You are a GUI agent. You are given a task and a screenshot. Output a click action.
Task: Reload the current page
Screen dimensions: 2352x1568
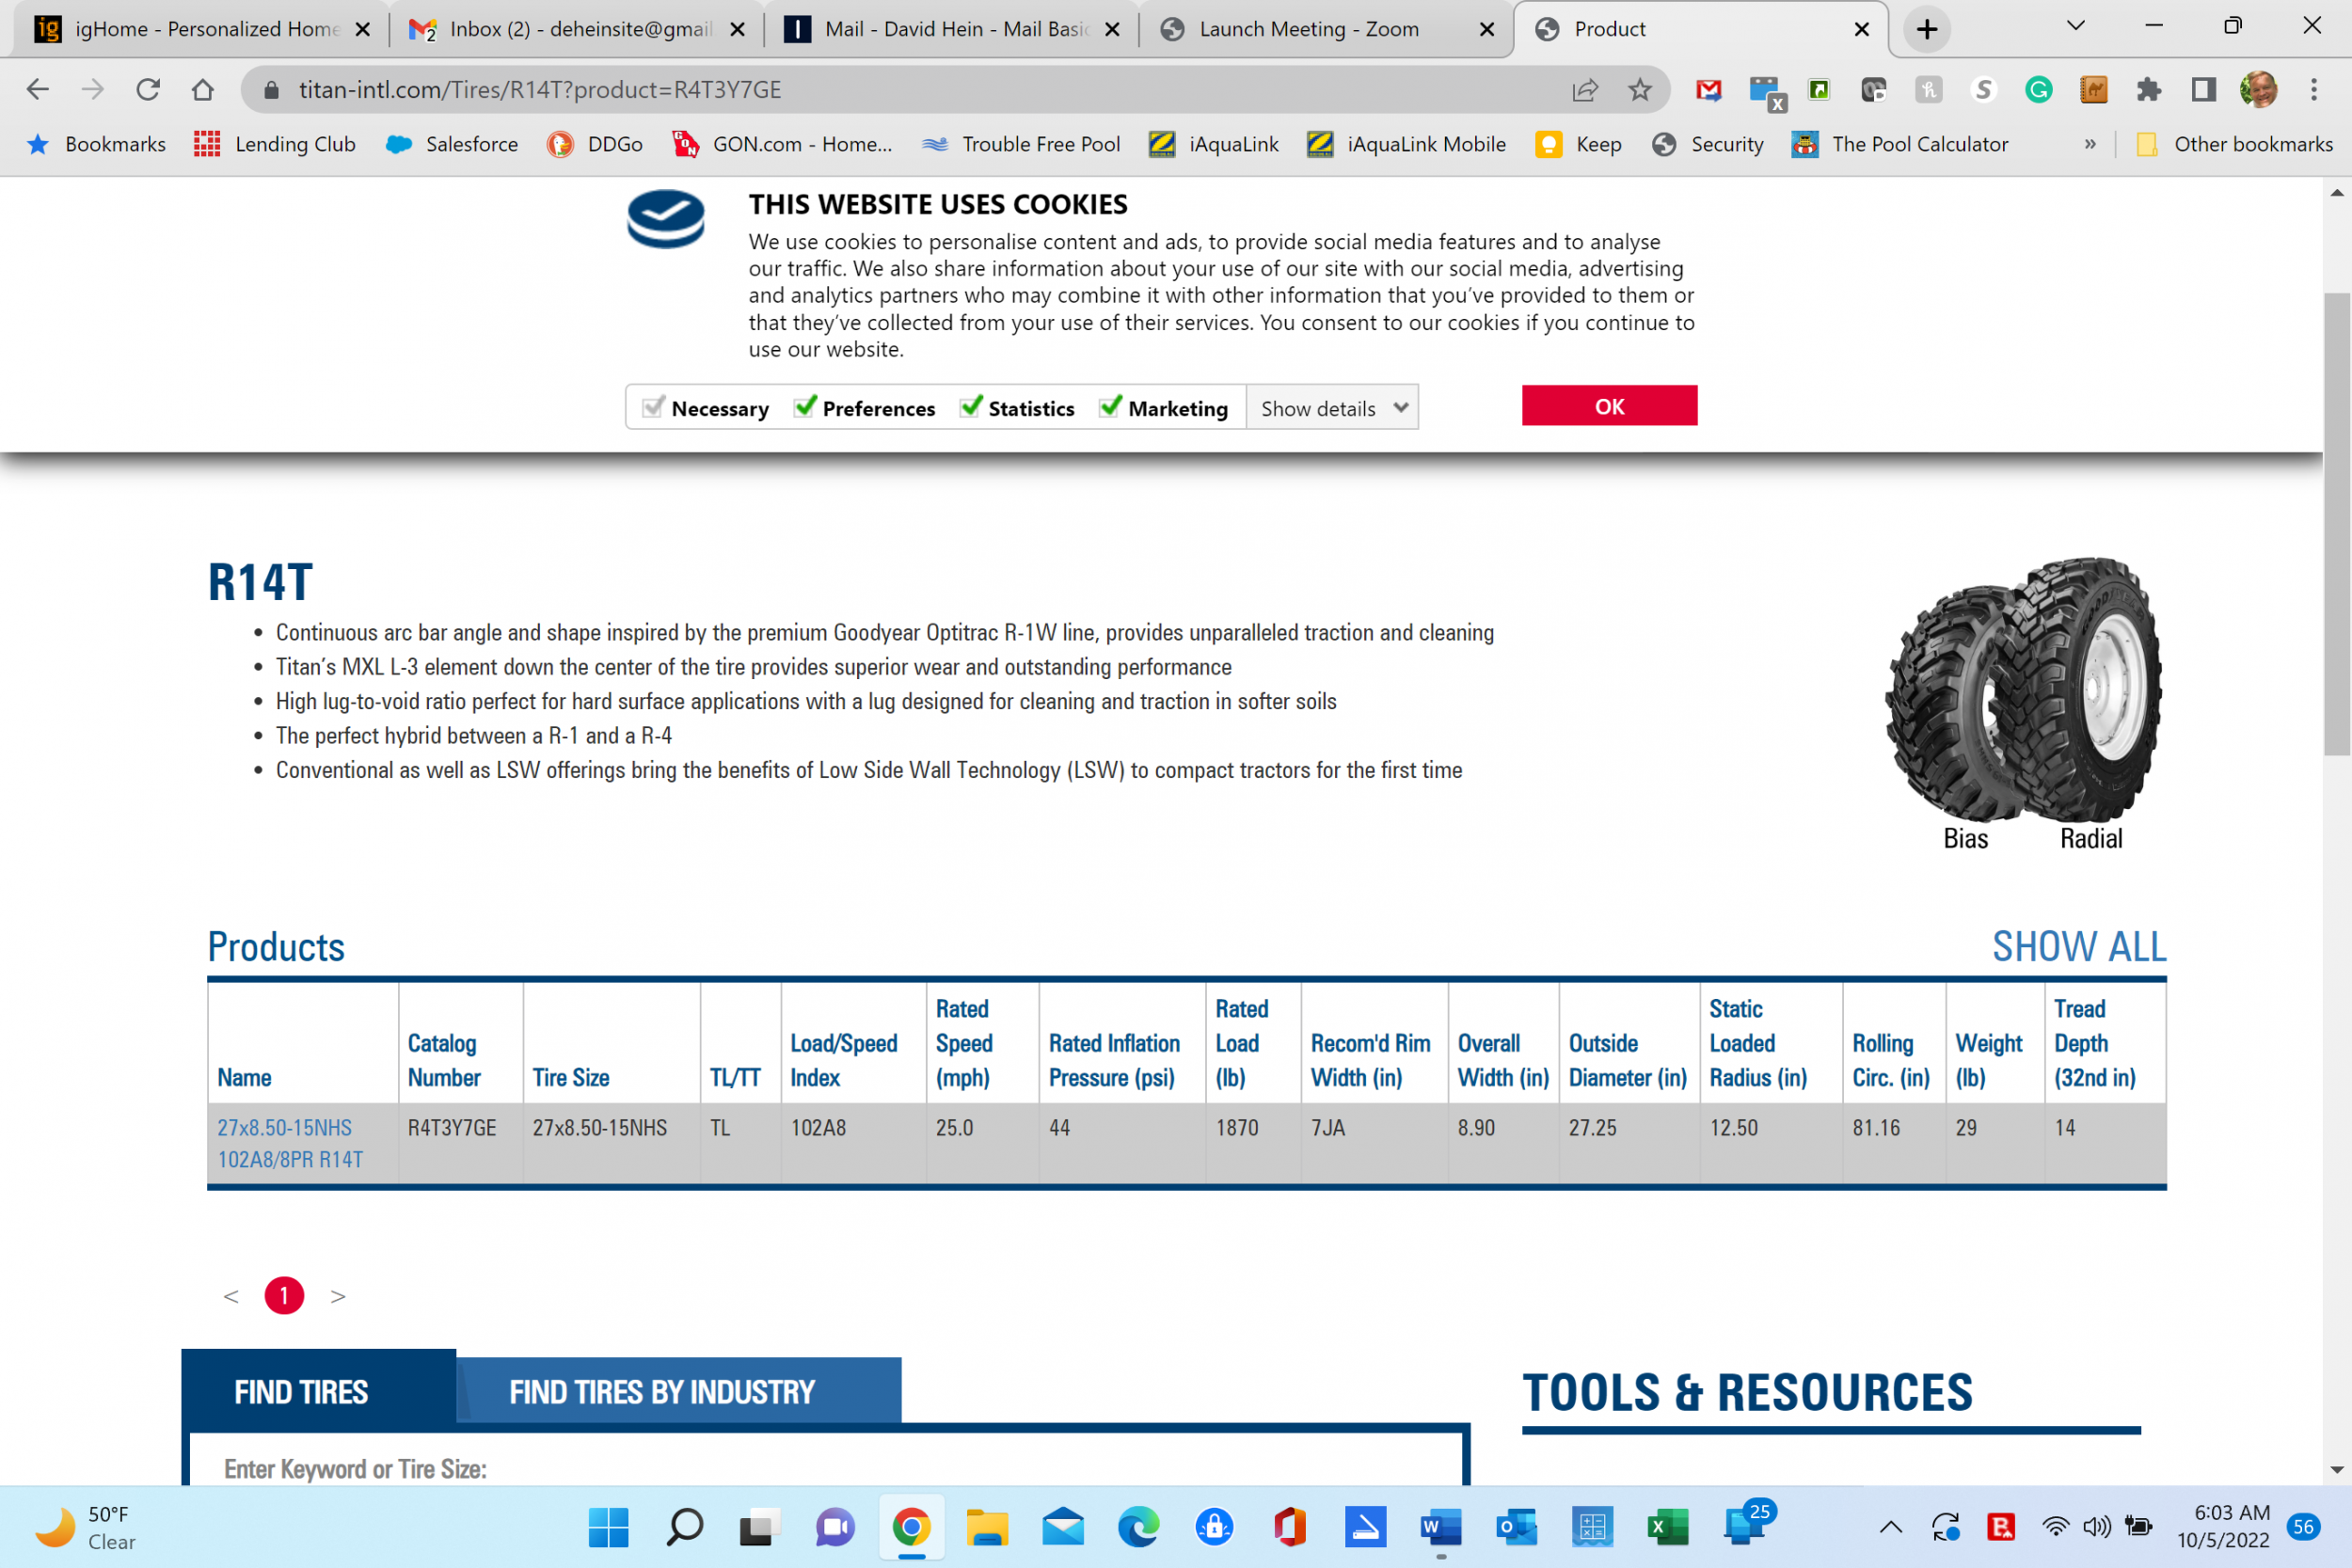(148, 90)
